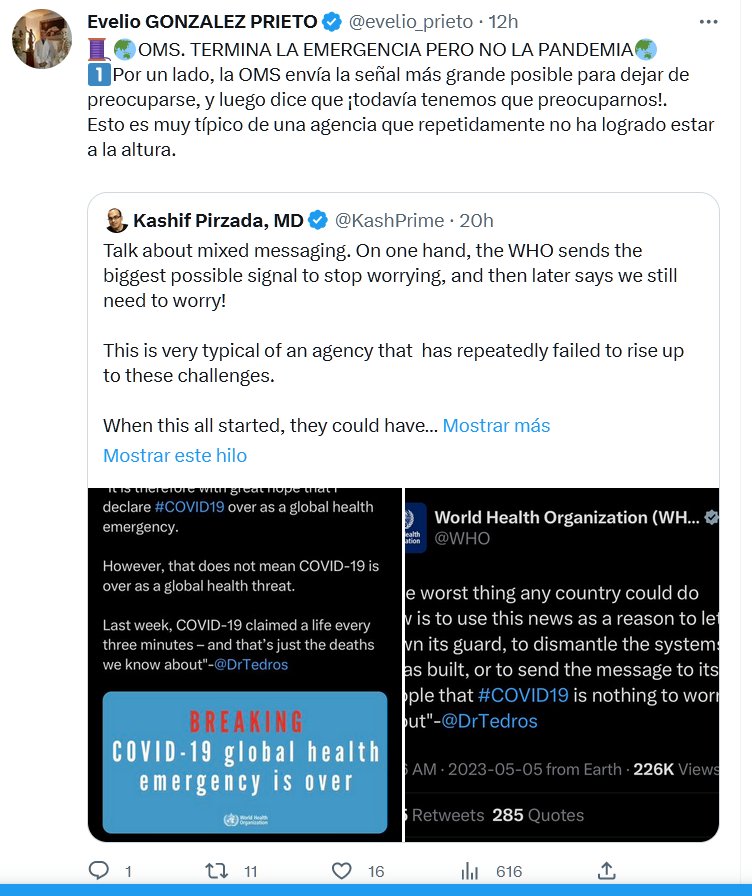Open the left WHO tweet screenshot
Screen dimensions: 752x896
(244, 662)
